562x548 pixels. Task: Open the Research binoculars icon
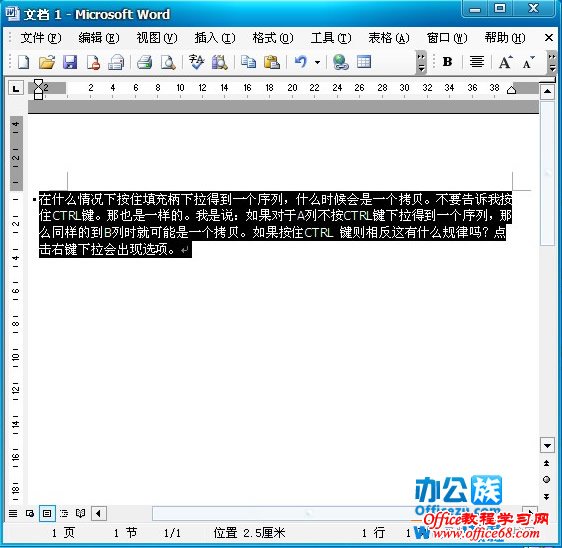pyautogui.click(x=219, y=62)
